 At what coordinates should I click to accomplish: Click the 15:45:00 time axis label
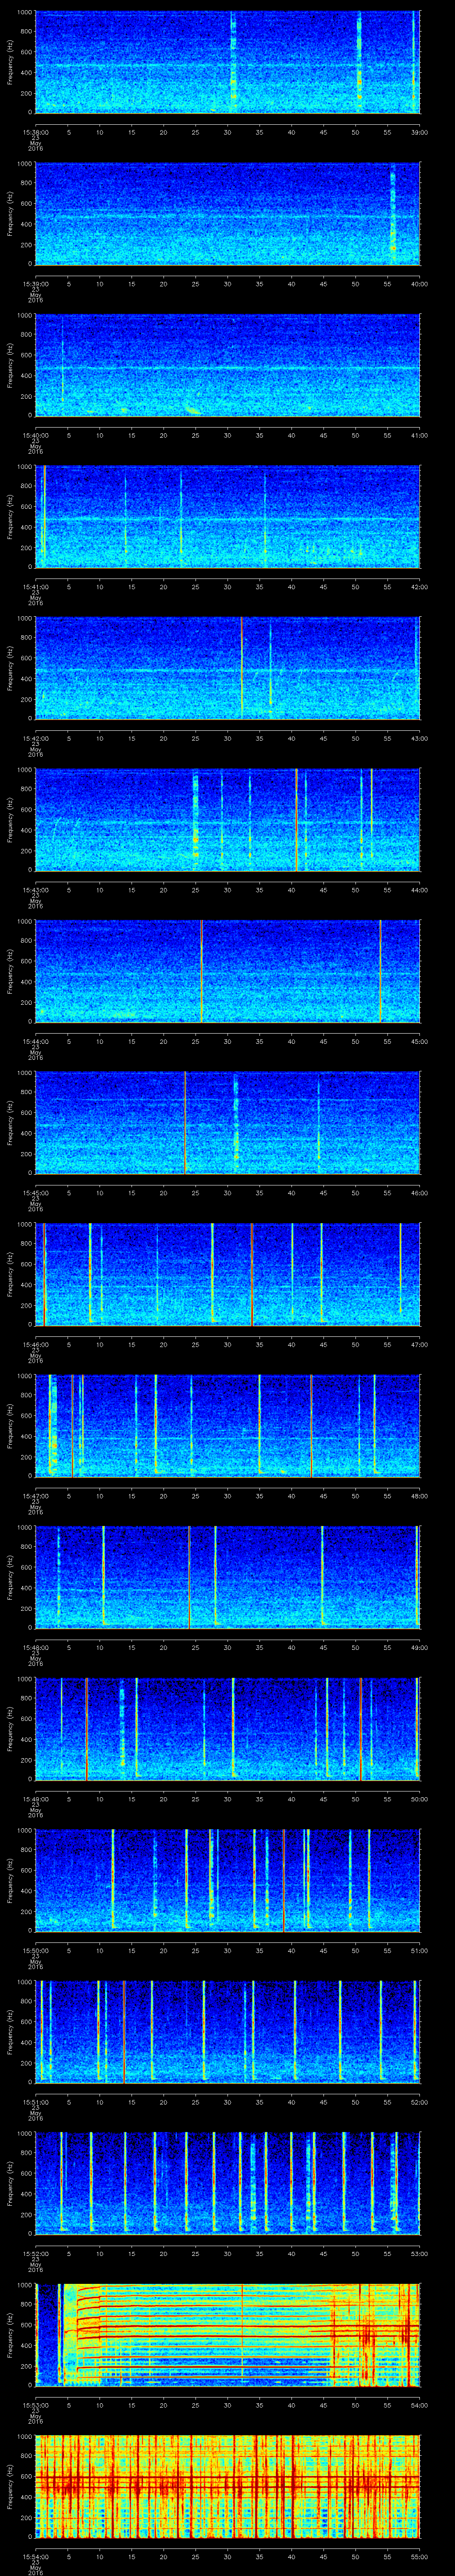tap(35, 1192)
